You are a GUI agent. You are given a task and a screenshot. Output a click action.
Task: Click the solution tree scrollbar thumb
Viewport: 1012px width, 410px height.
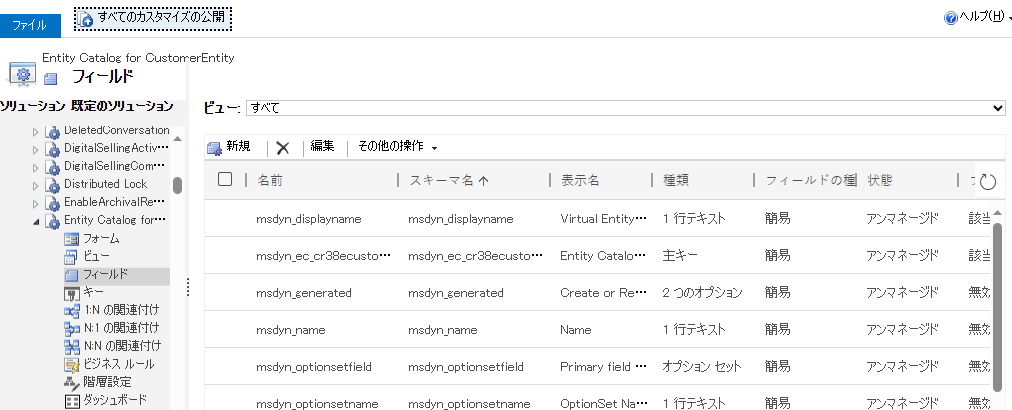coord(177,186)
